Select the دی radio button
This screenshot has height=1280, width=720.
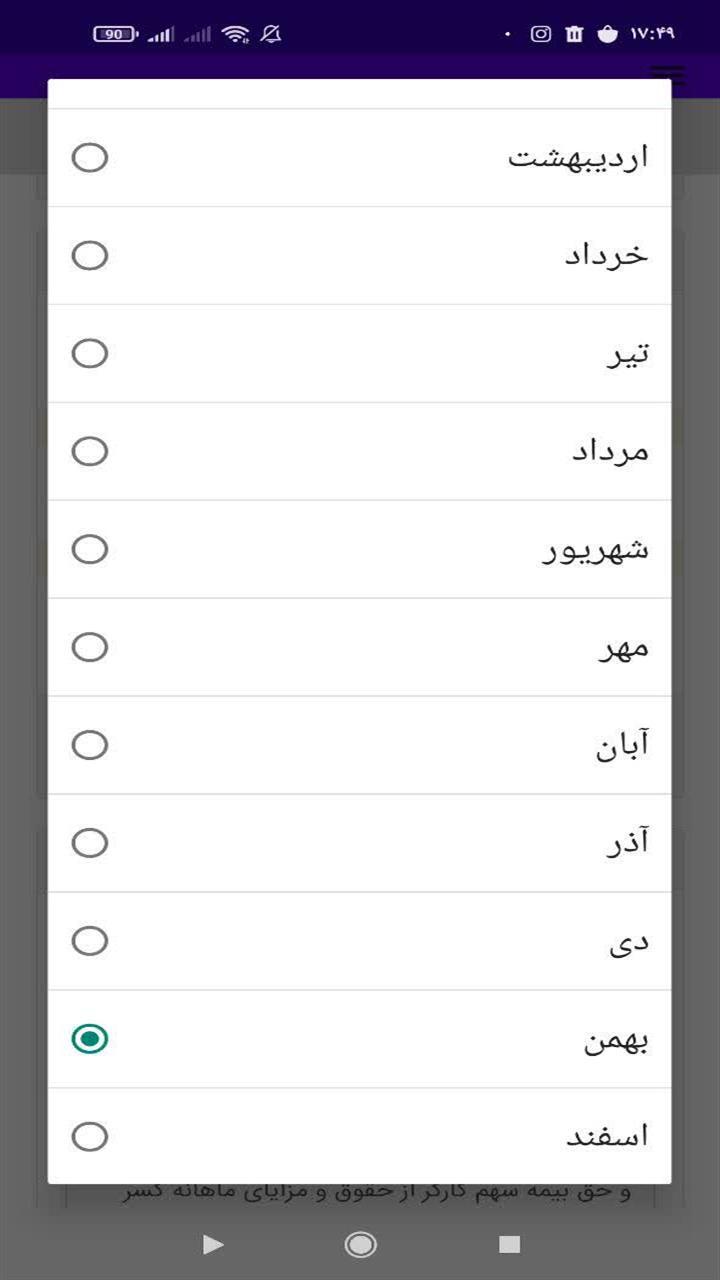[90, 942]
